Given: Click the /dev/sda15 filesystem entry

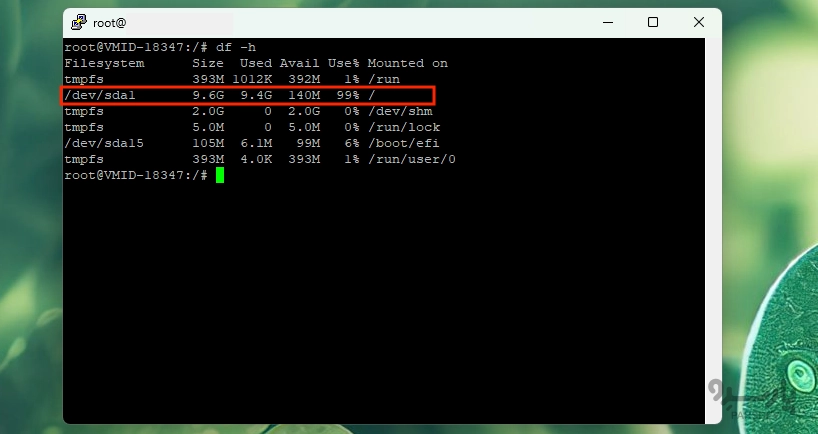Looking at the screenshot, I should click(x=104, y=143).
